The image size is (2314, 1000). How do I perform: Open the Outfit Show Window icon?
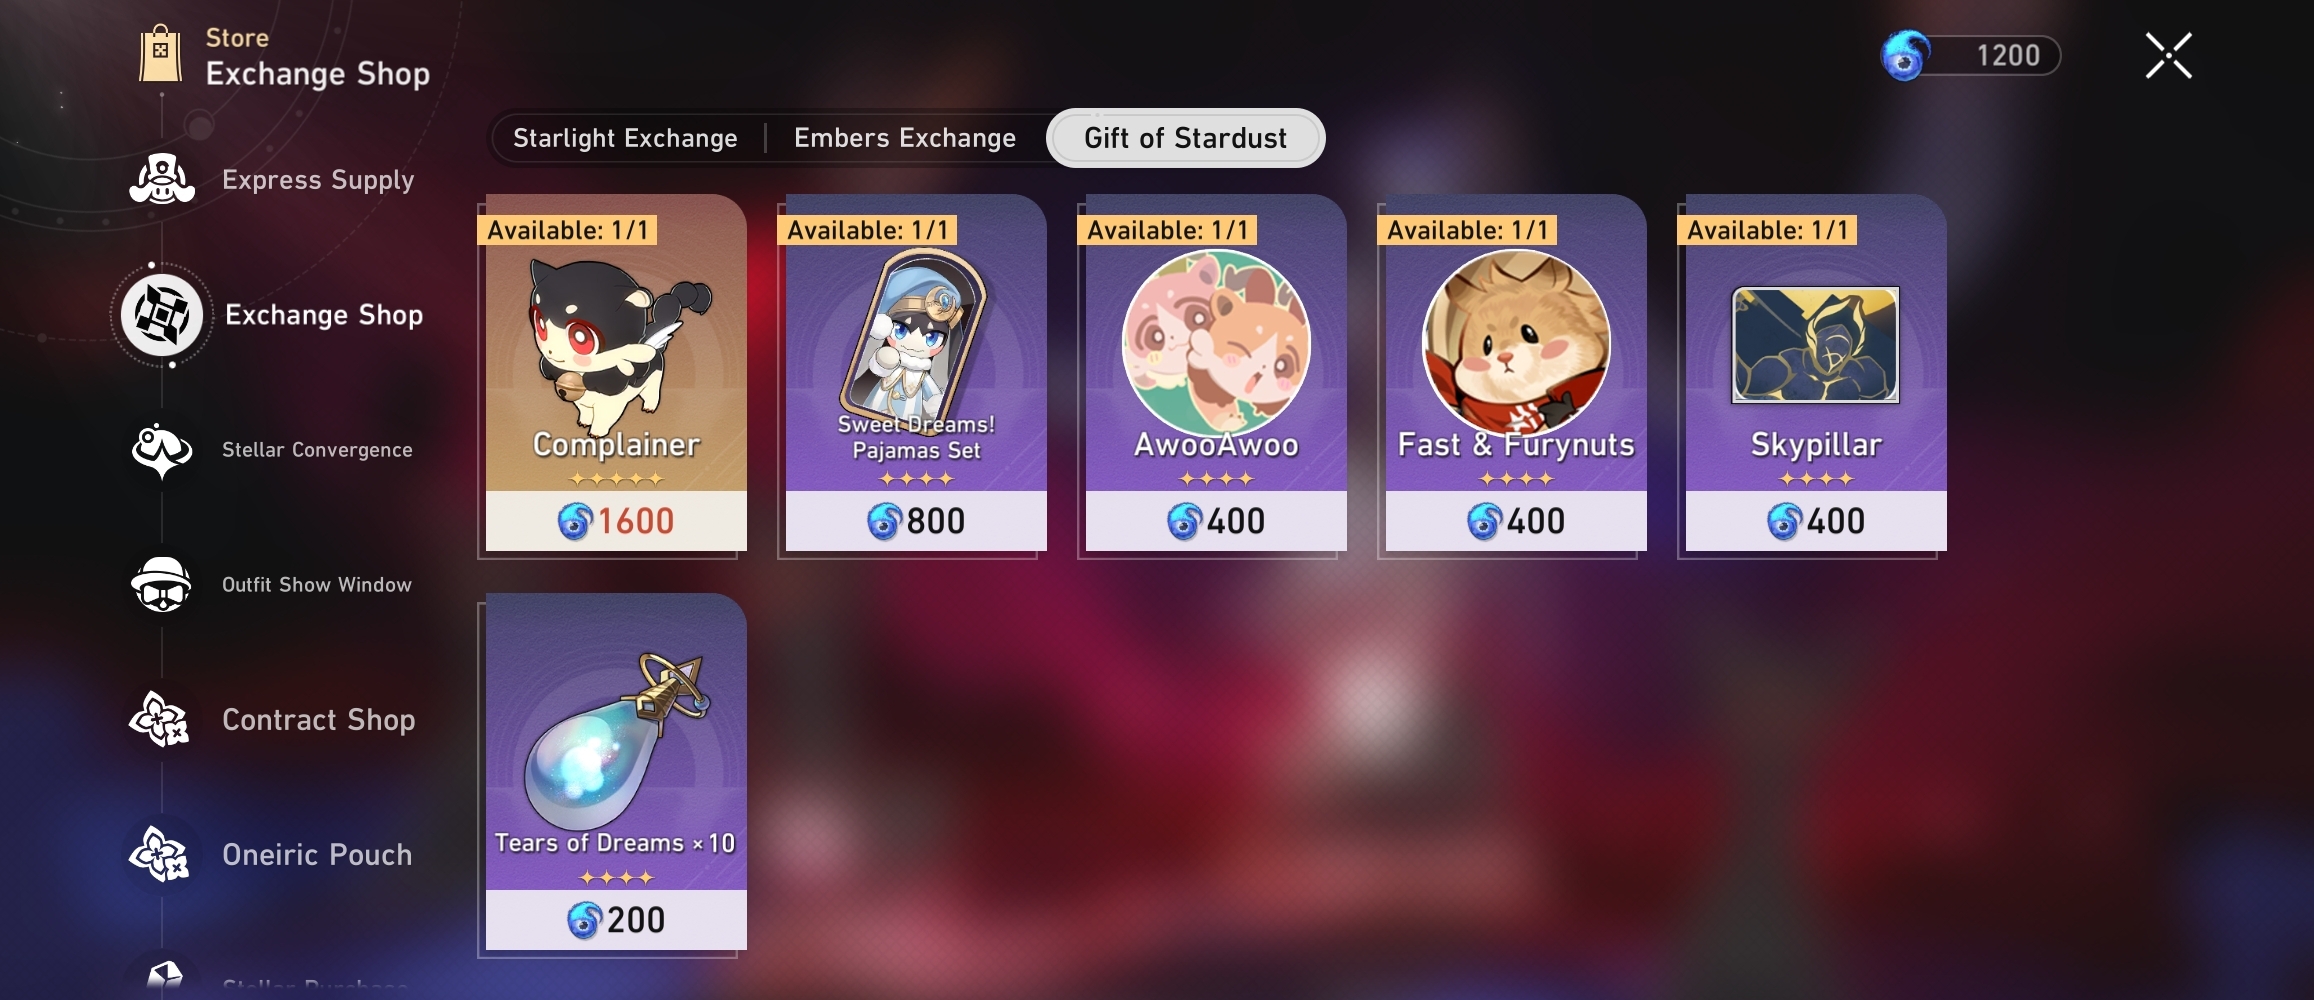(161, 585)
